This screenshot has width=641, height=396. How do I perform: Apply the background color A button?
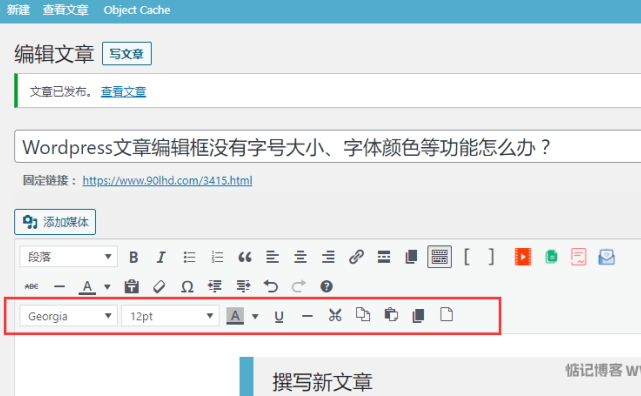click(x=235, y=316)
